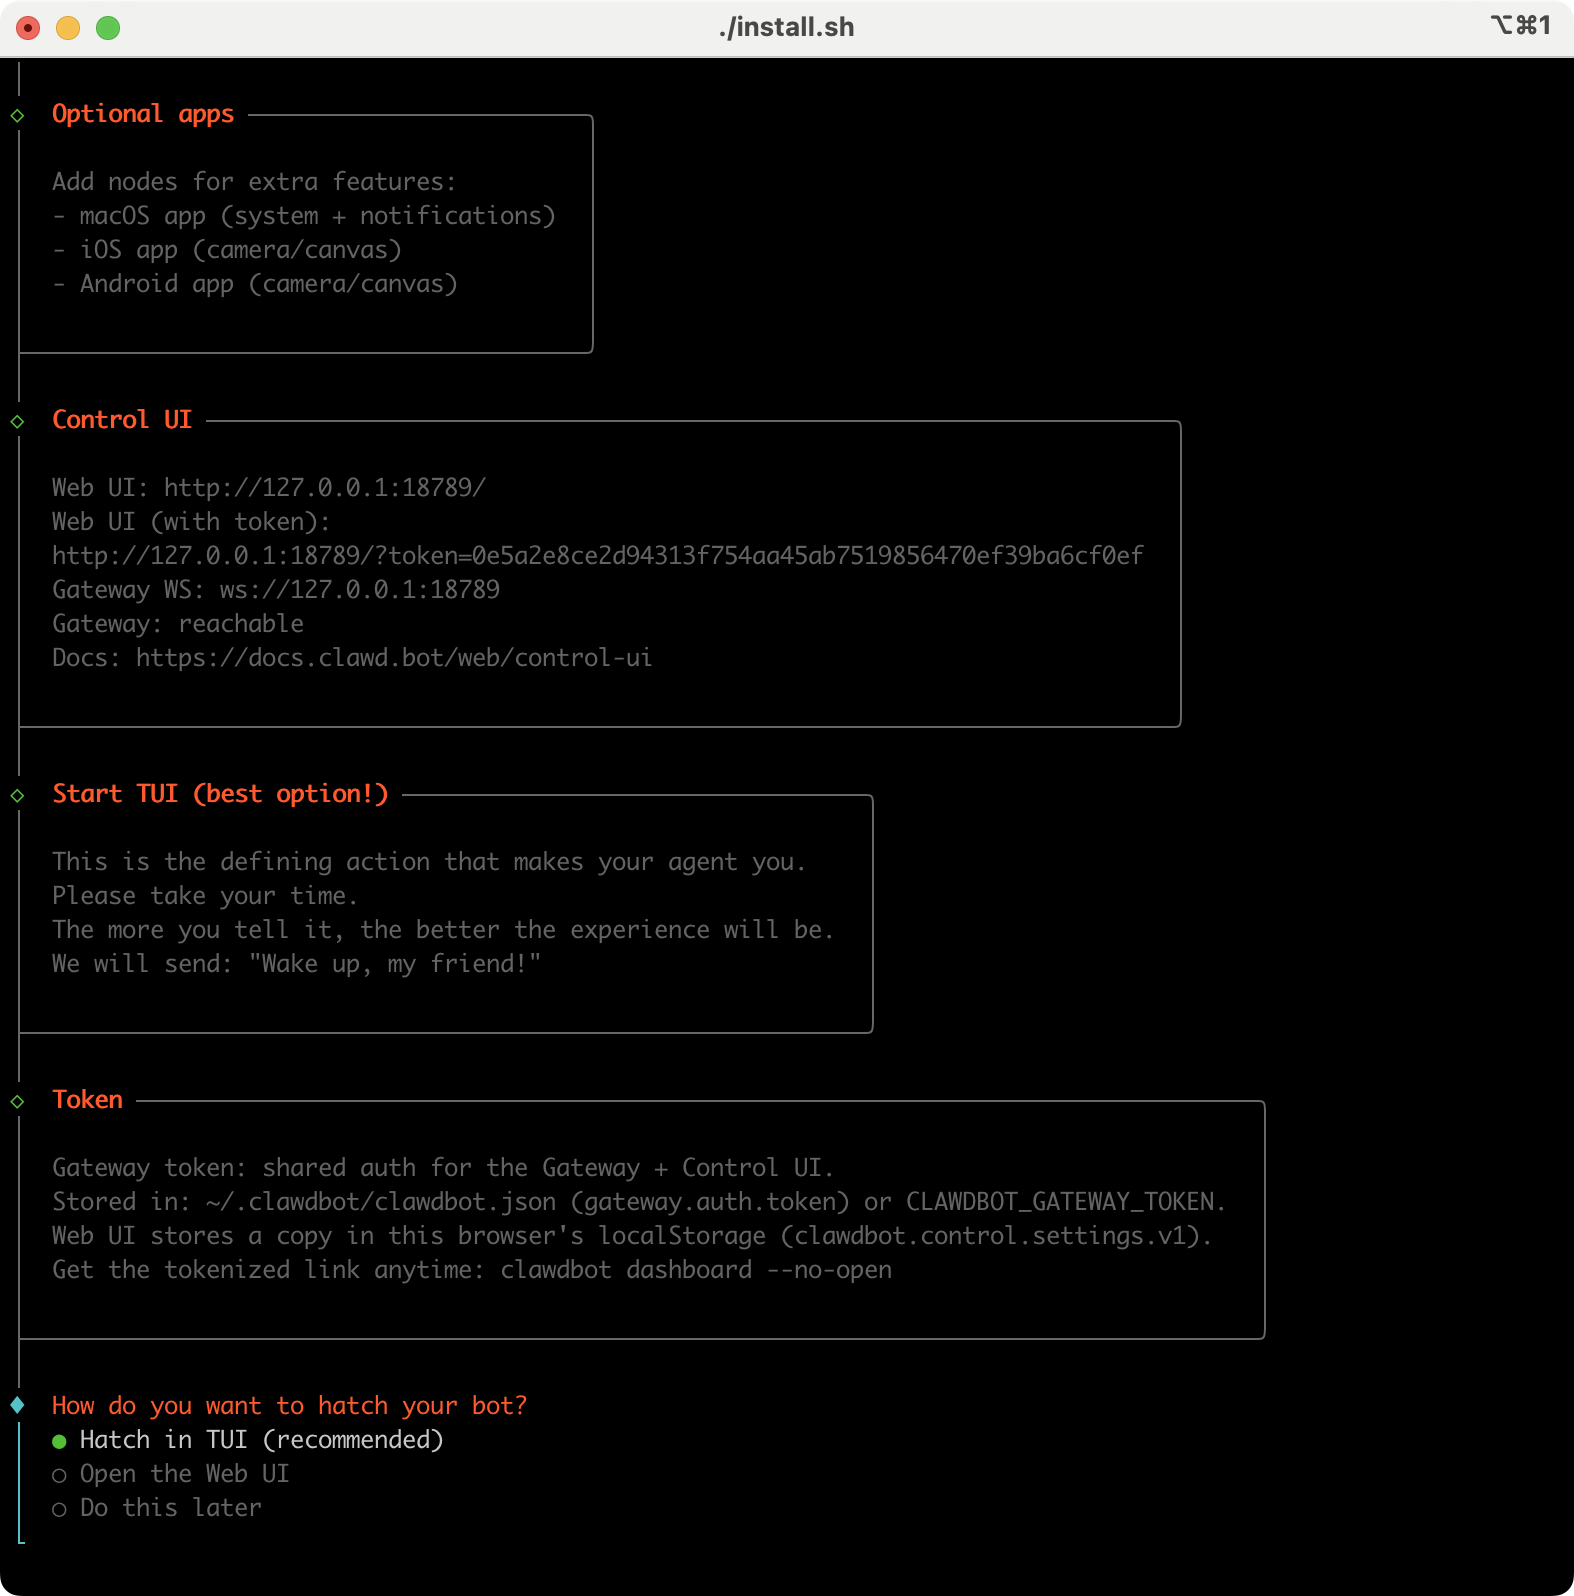
Task: Click the filled cyan diamond by hatch prompt
Action: 17,1405
